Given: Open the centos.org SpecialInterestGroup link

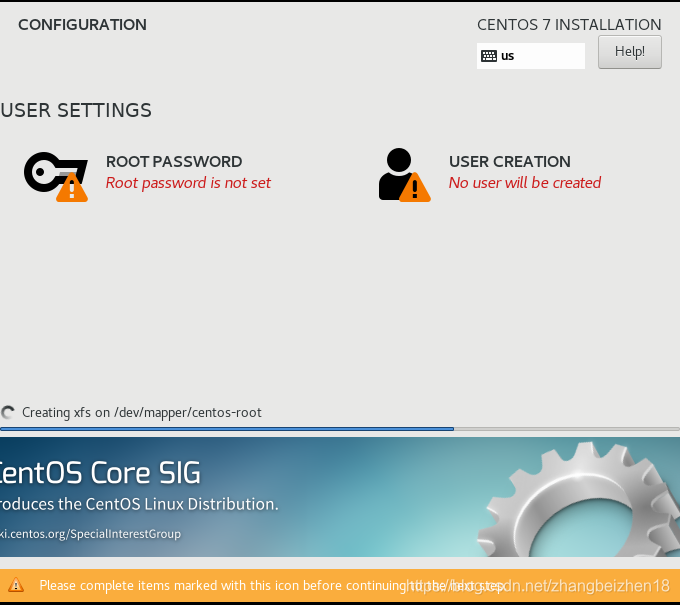Looking at the screenshot, I should coord(90,534).
